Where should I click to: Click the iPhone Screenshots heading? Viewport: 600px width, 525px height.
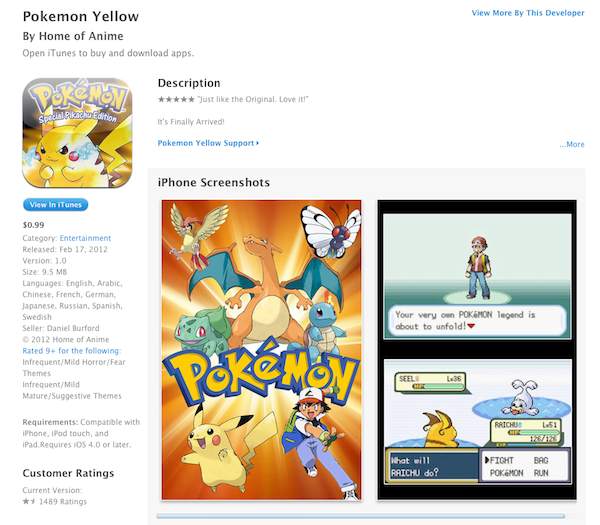(214, 183)
